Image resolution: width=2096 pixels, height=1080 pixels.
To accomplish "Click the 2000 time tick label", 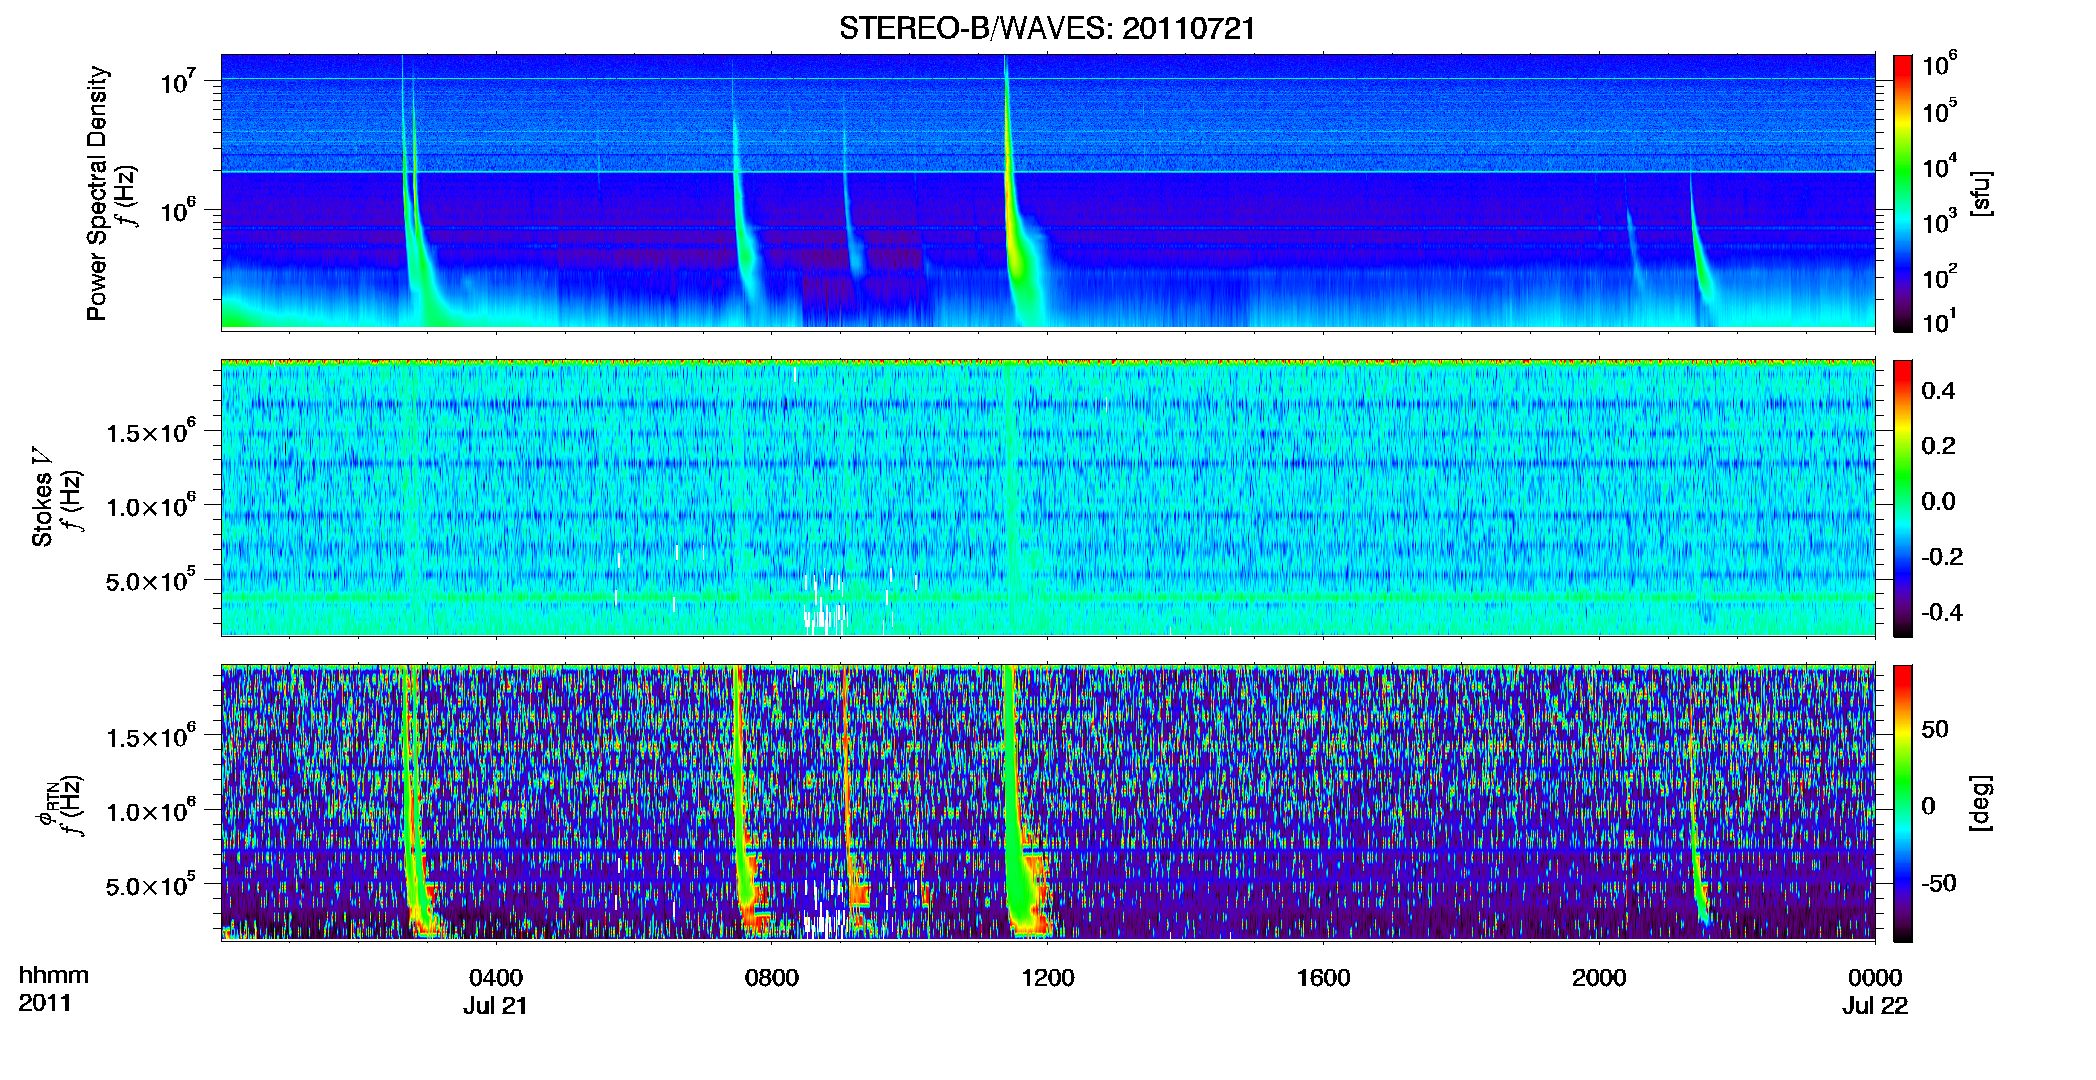I will [x=1599, y=977].
